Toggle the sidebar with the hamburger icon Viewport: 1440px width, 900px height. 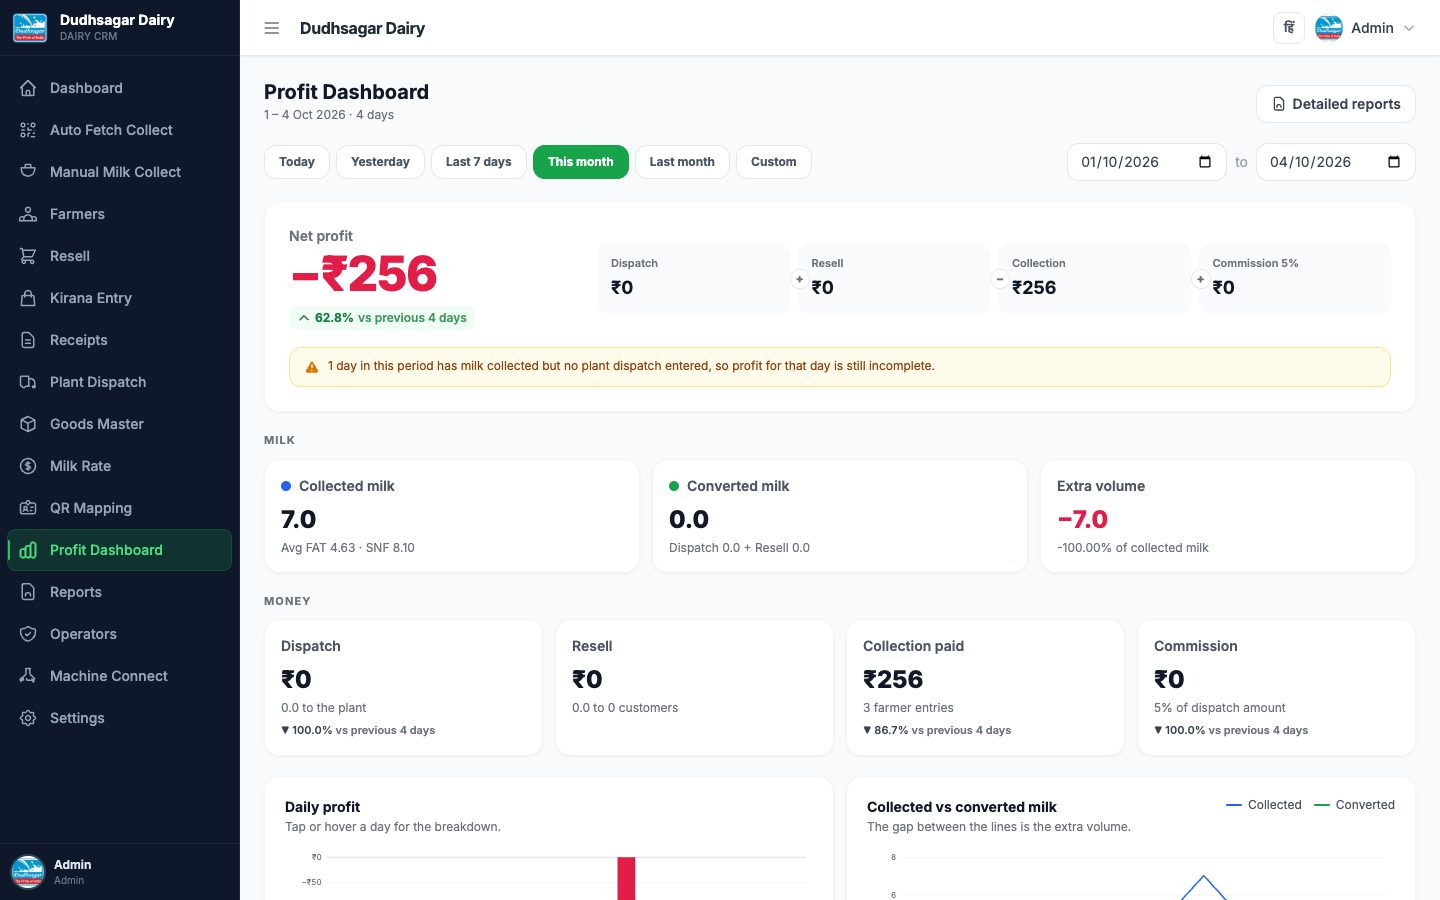(x=272, y=28)
